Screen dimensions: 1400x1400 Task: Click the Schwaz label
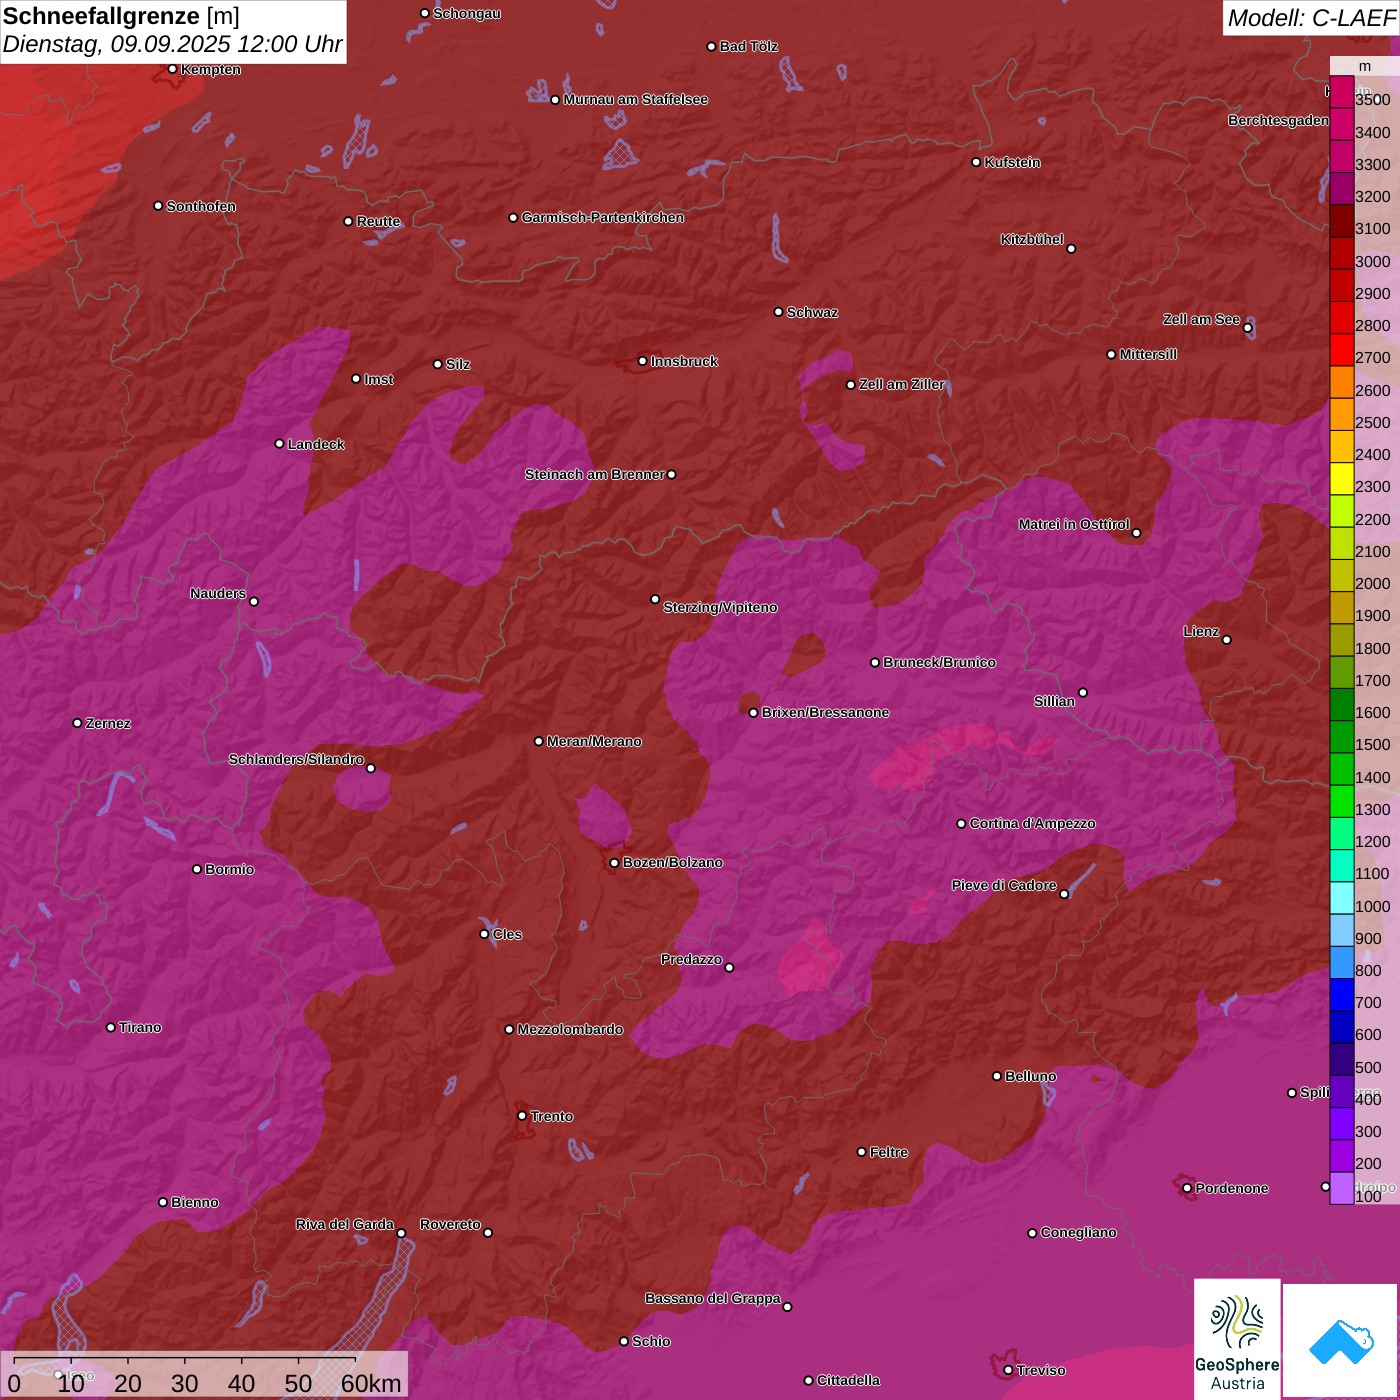813,312
